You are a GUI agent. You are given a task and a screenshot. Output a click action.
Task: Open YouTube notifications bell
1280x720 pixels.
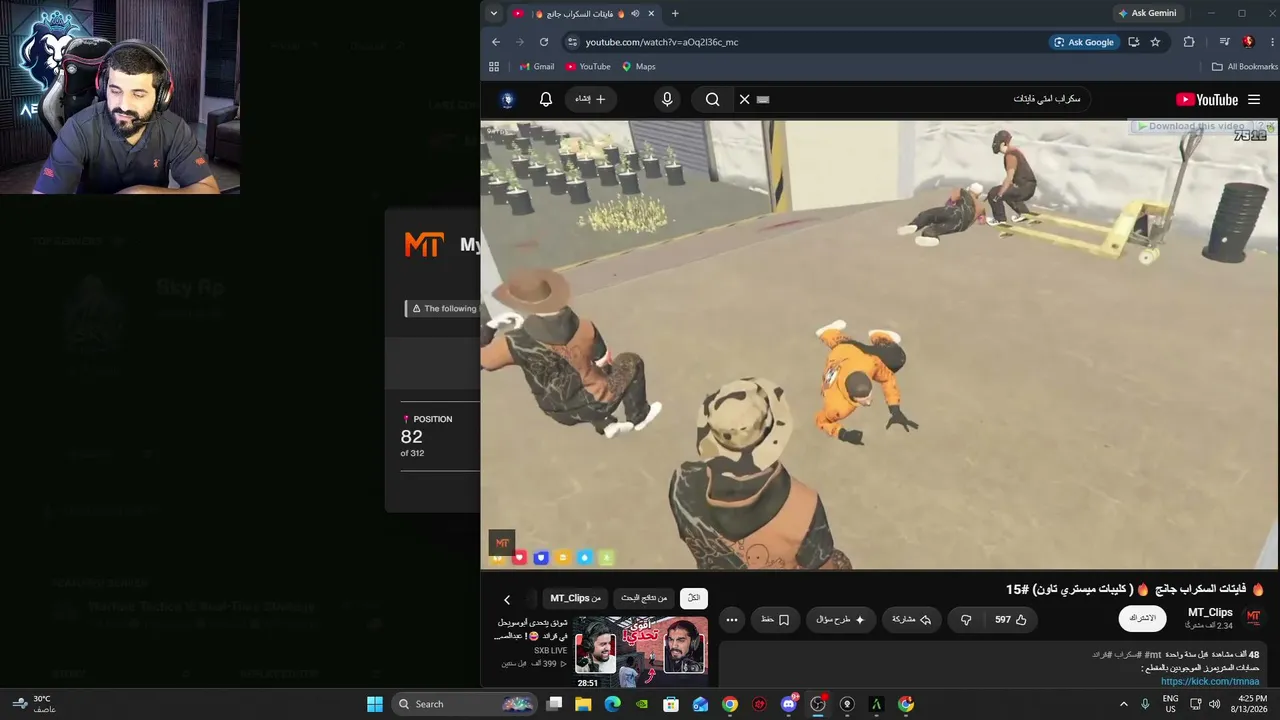[546, 100]
